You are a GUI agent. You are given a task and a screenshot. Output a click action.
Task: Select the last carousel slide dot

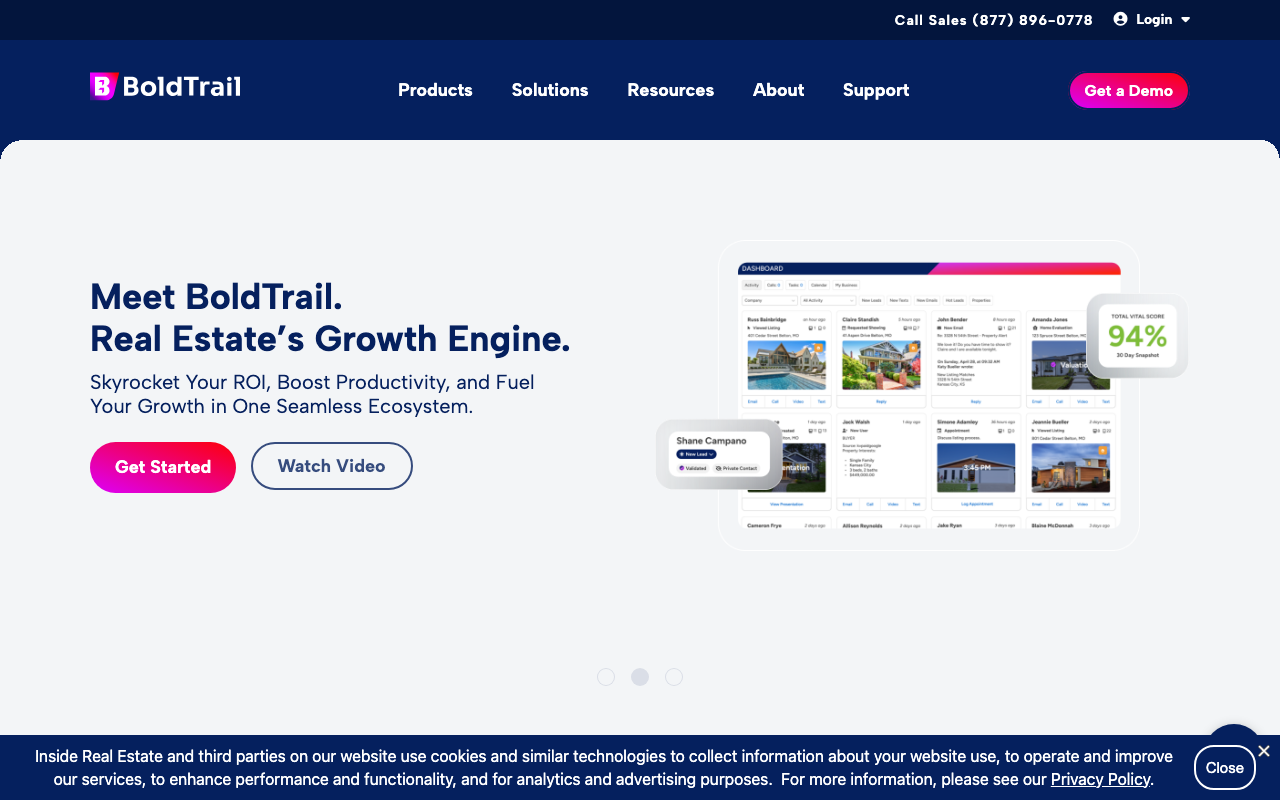click(674, 677)
